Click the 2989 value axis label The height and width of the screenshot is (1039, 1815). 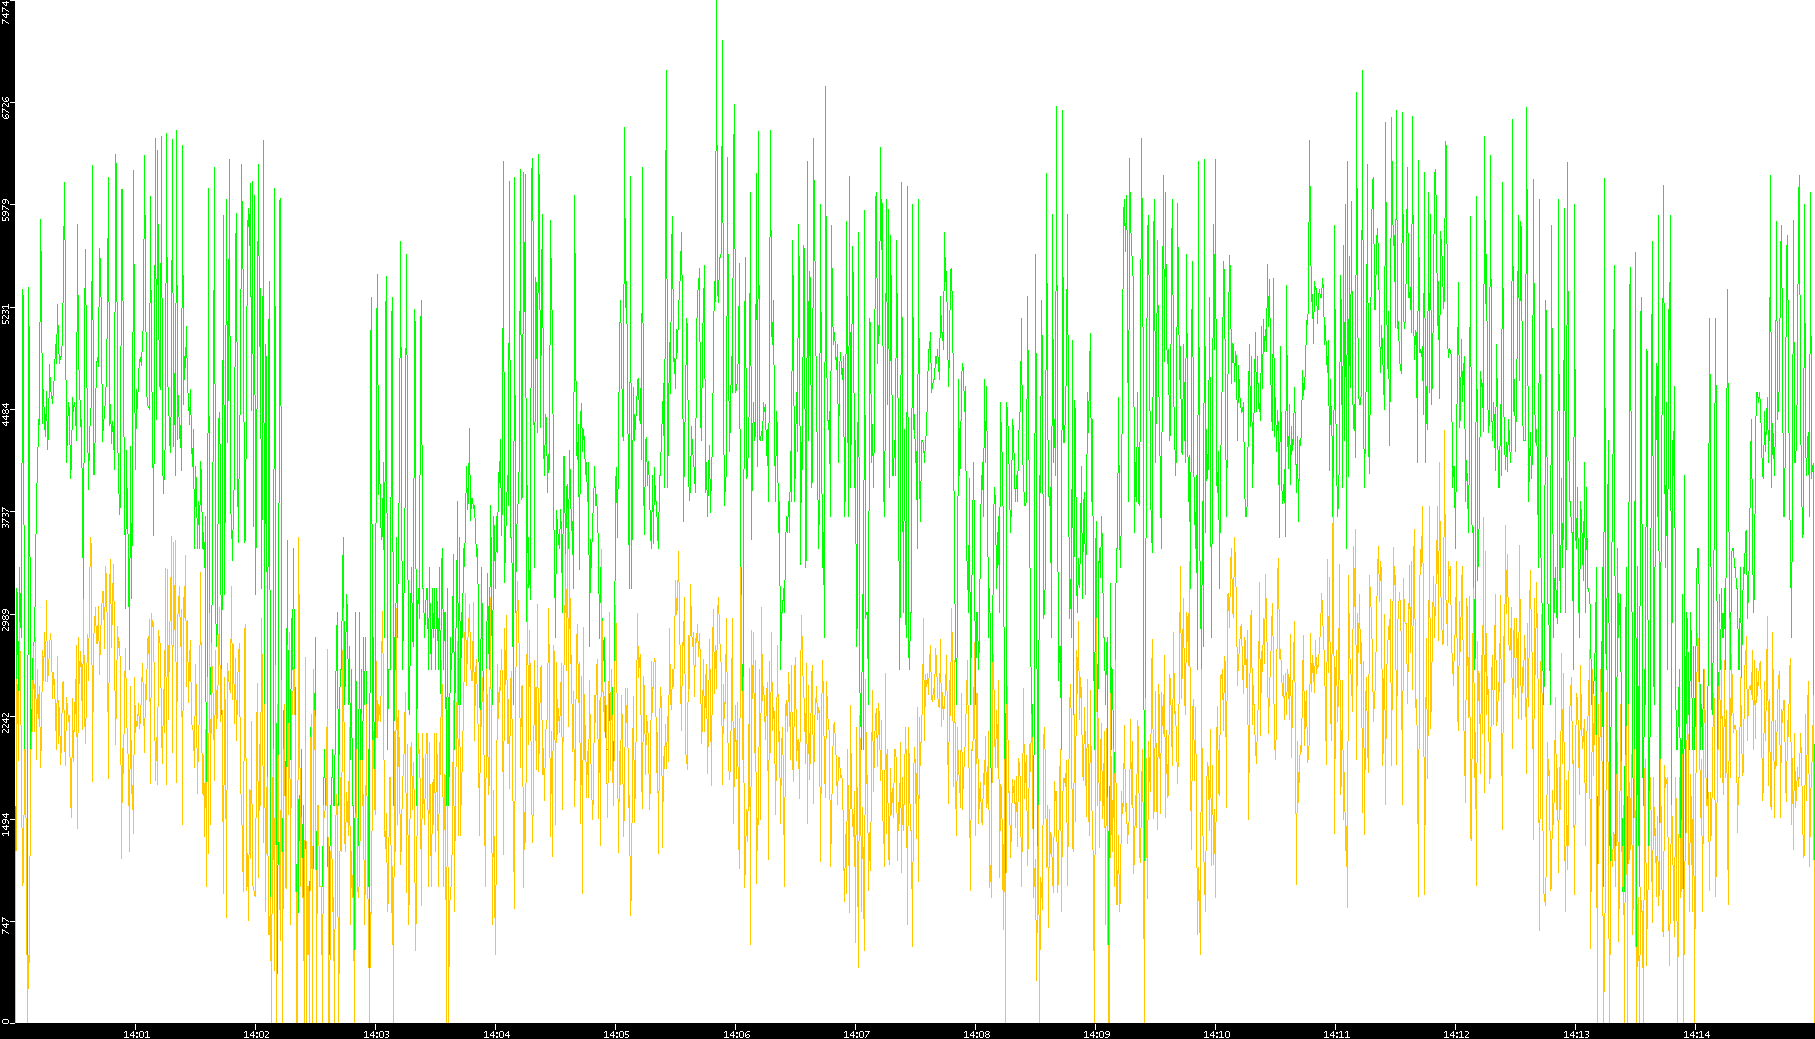click(x=7, y=620)
